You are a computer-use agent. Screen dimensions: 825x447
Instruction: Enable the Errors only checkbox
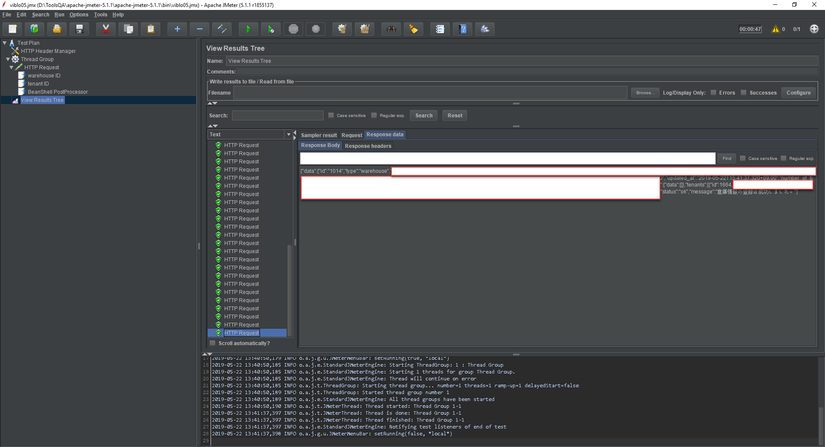[x=713, y=93]
